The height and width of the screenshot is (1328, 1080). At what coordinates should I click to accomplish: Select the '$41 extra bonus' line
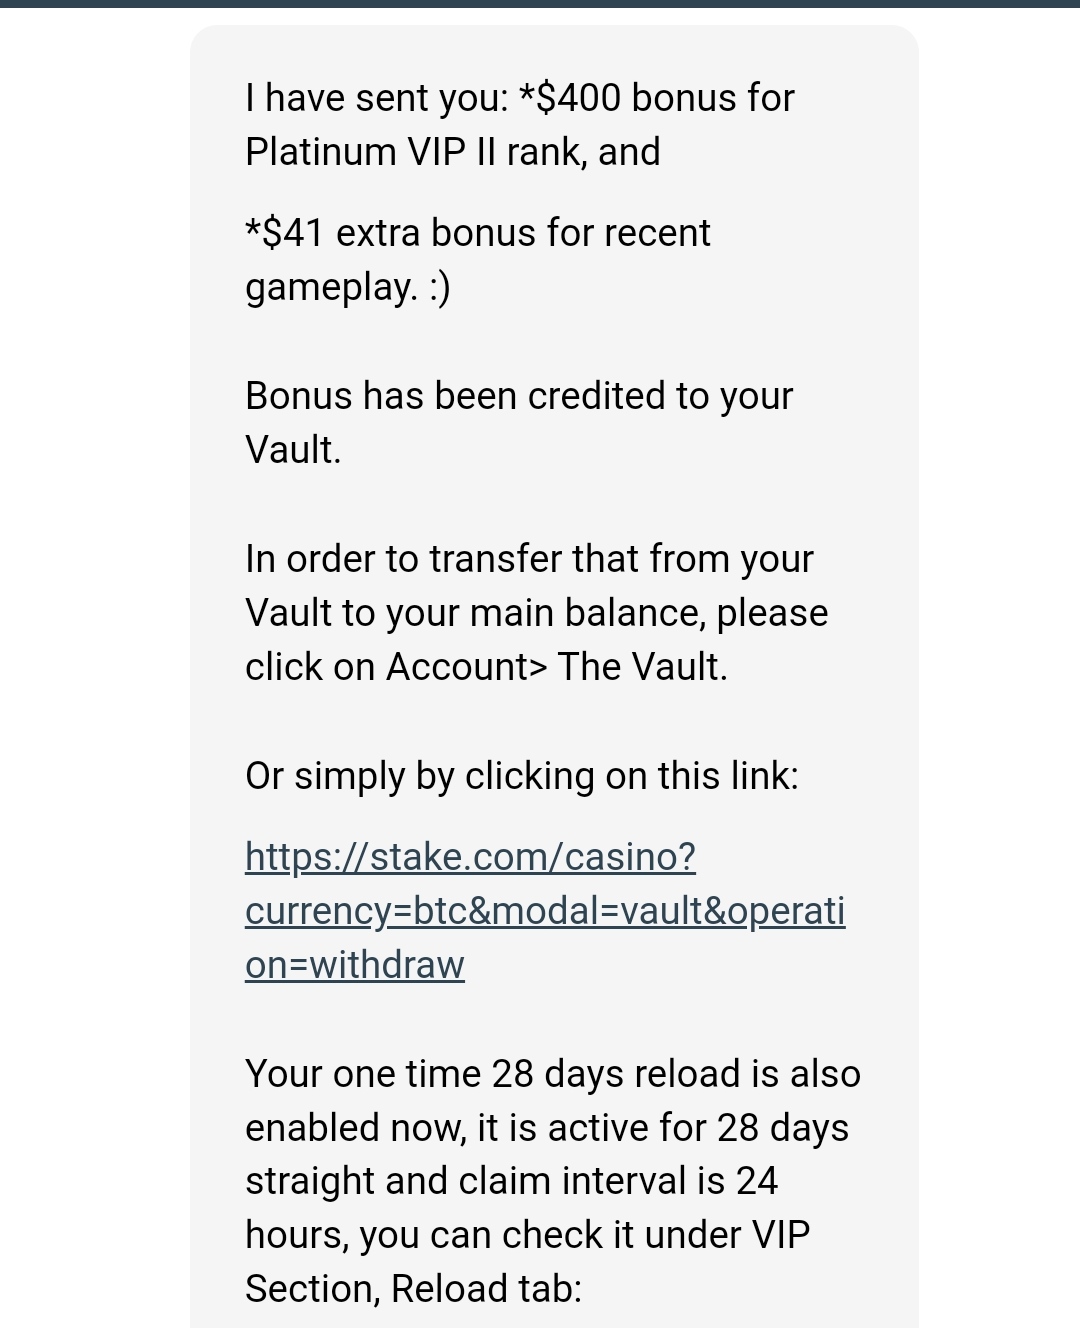click(x=478, y=233)
